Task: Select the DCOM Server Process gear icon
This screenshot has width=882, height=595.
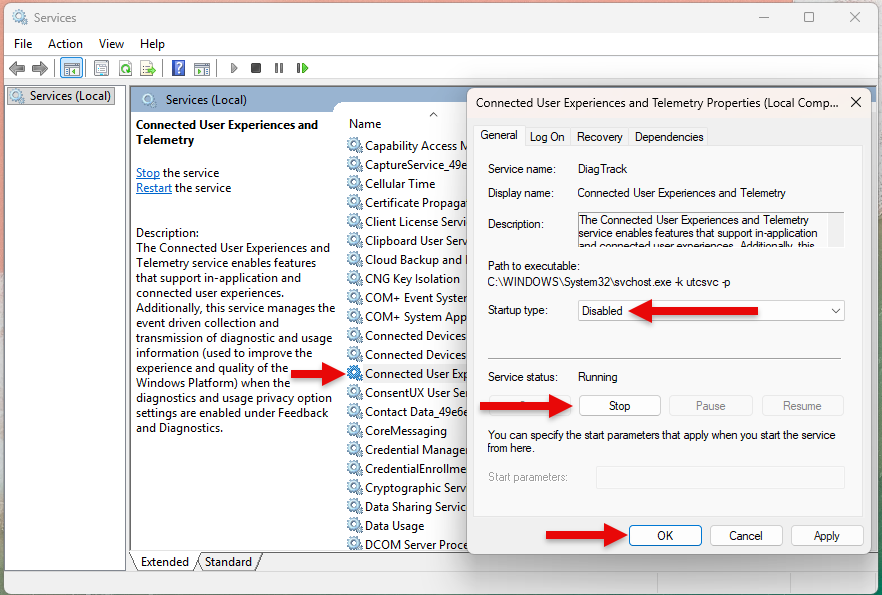Action: 354,544
